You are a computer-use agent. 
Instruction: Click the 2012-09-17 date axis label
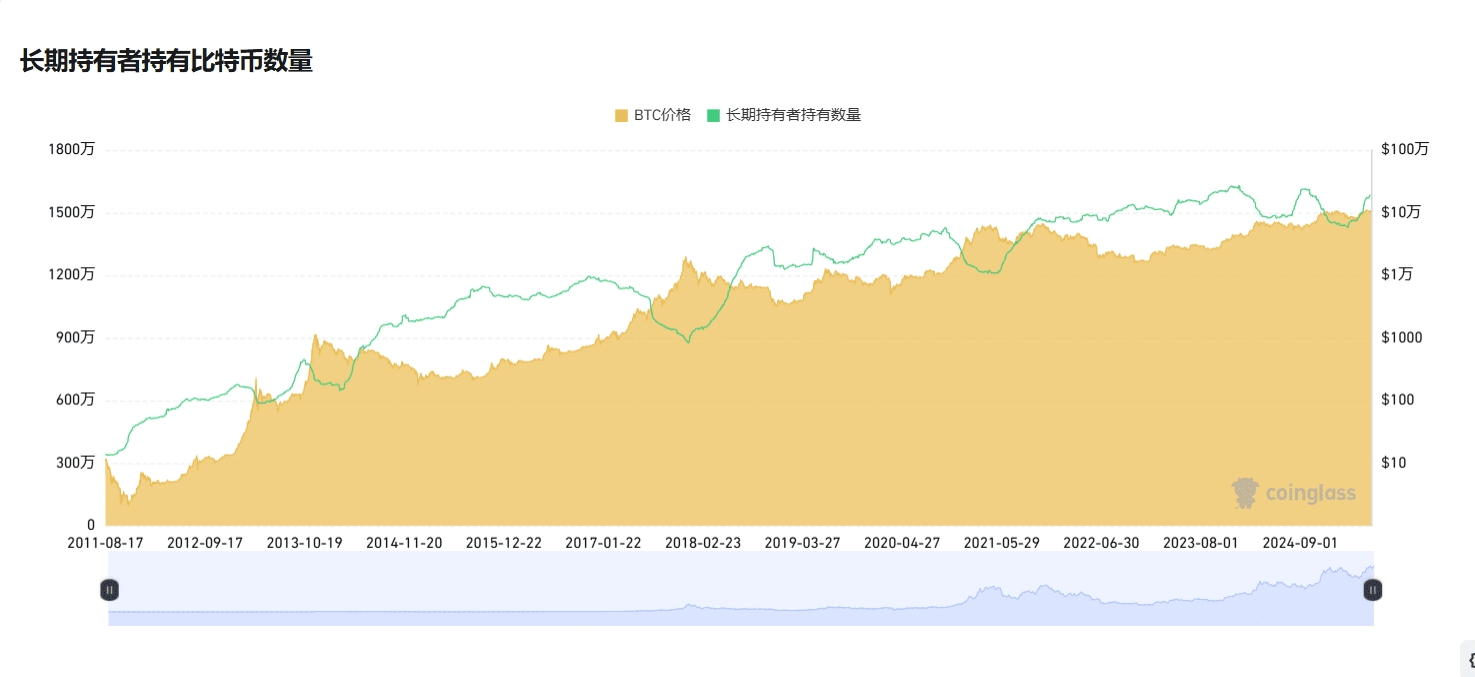click(x=205, y=543)
